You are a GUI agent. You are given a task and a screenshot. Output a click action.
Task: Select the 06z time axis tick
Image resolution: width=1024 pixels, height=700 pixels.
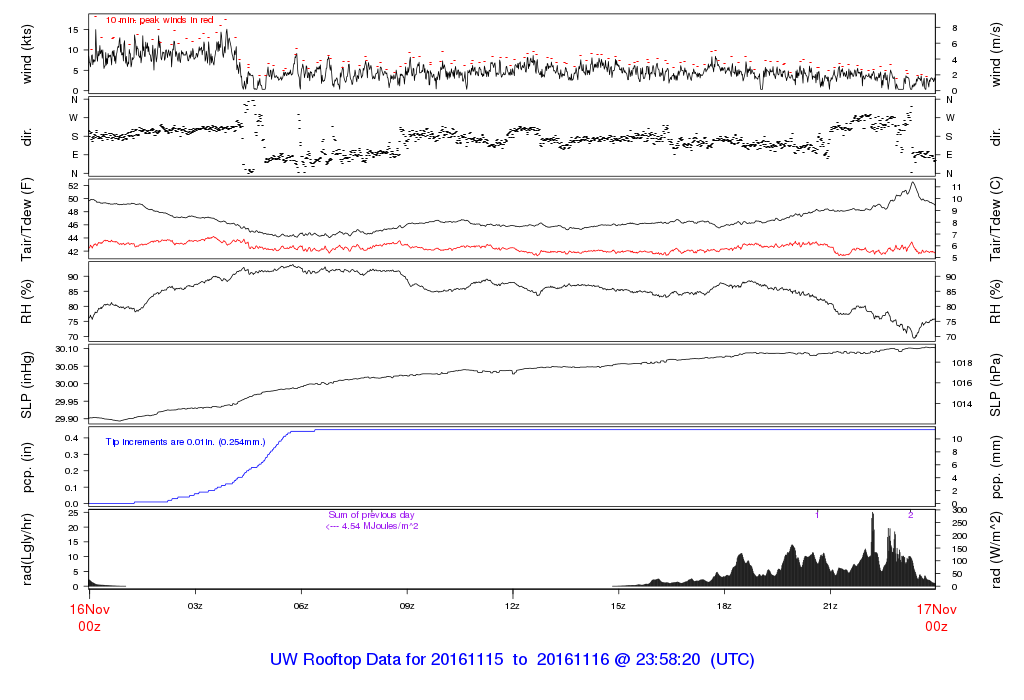tap(300, 606)
